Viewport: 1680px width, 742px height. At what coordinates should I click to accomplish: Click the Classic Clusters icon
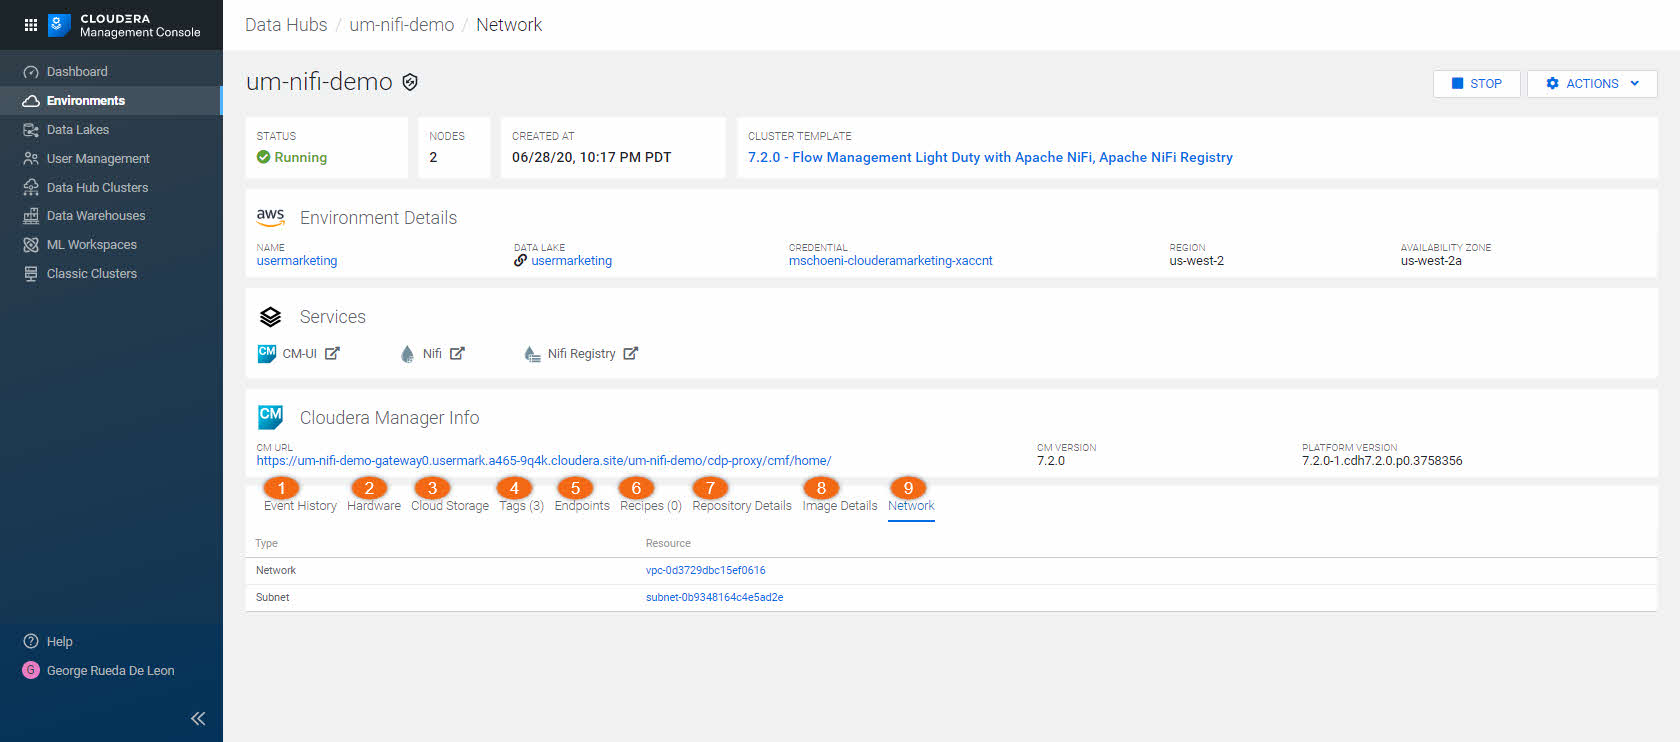click(x=31, y=274)
